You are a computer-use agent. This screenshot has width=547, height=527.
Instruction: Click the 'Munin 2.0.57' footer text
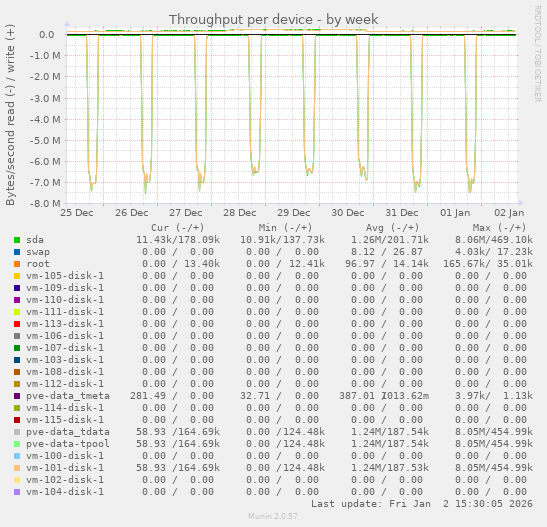pyautogui.click(x=273, y=516)
